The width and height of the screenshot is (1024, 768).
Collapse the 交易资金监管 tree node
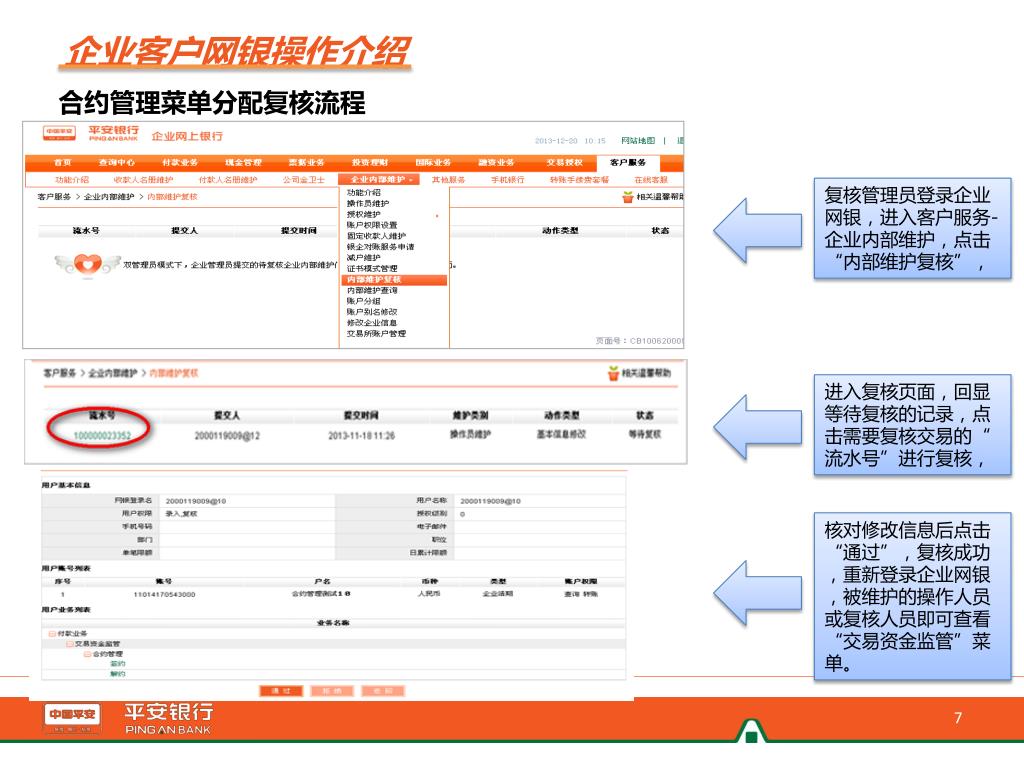click(x=69, y=644)
